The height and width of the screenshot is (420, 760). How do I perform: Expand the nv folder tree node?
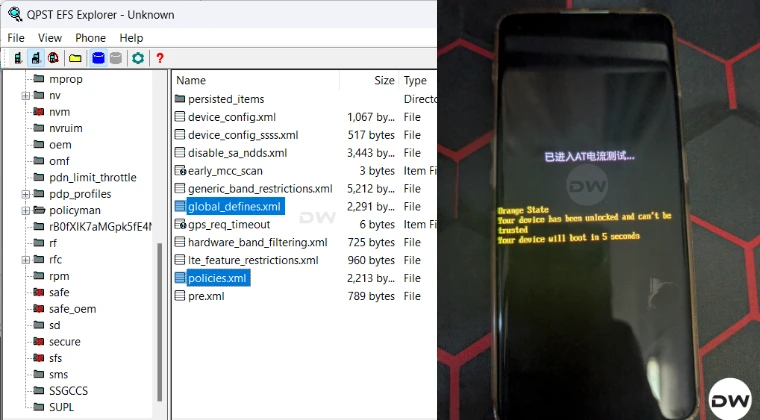pos(26,95)
